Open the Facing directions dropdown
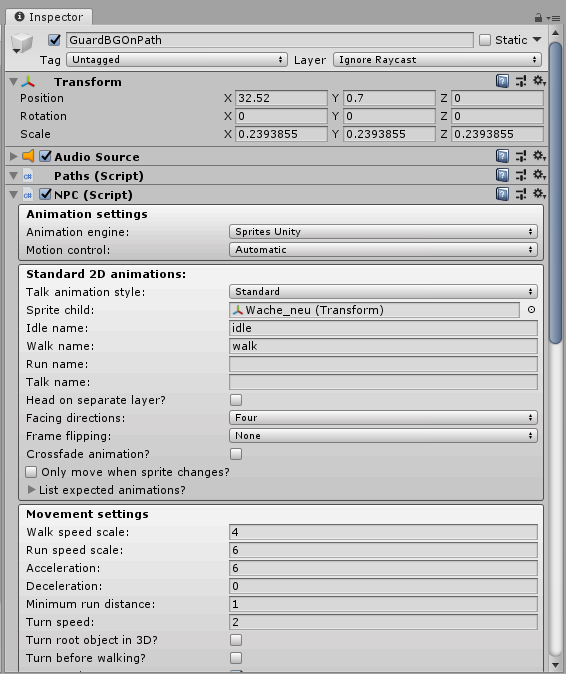 [x=383, y=418]
